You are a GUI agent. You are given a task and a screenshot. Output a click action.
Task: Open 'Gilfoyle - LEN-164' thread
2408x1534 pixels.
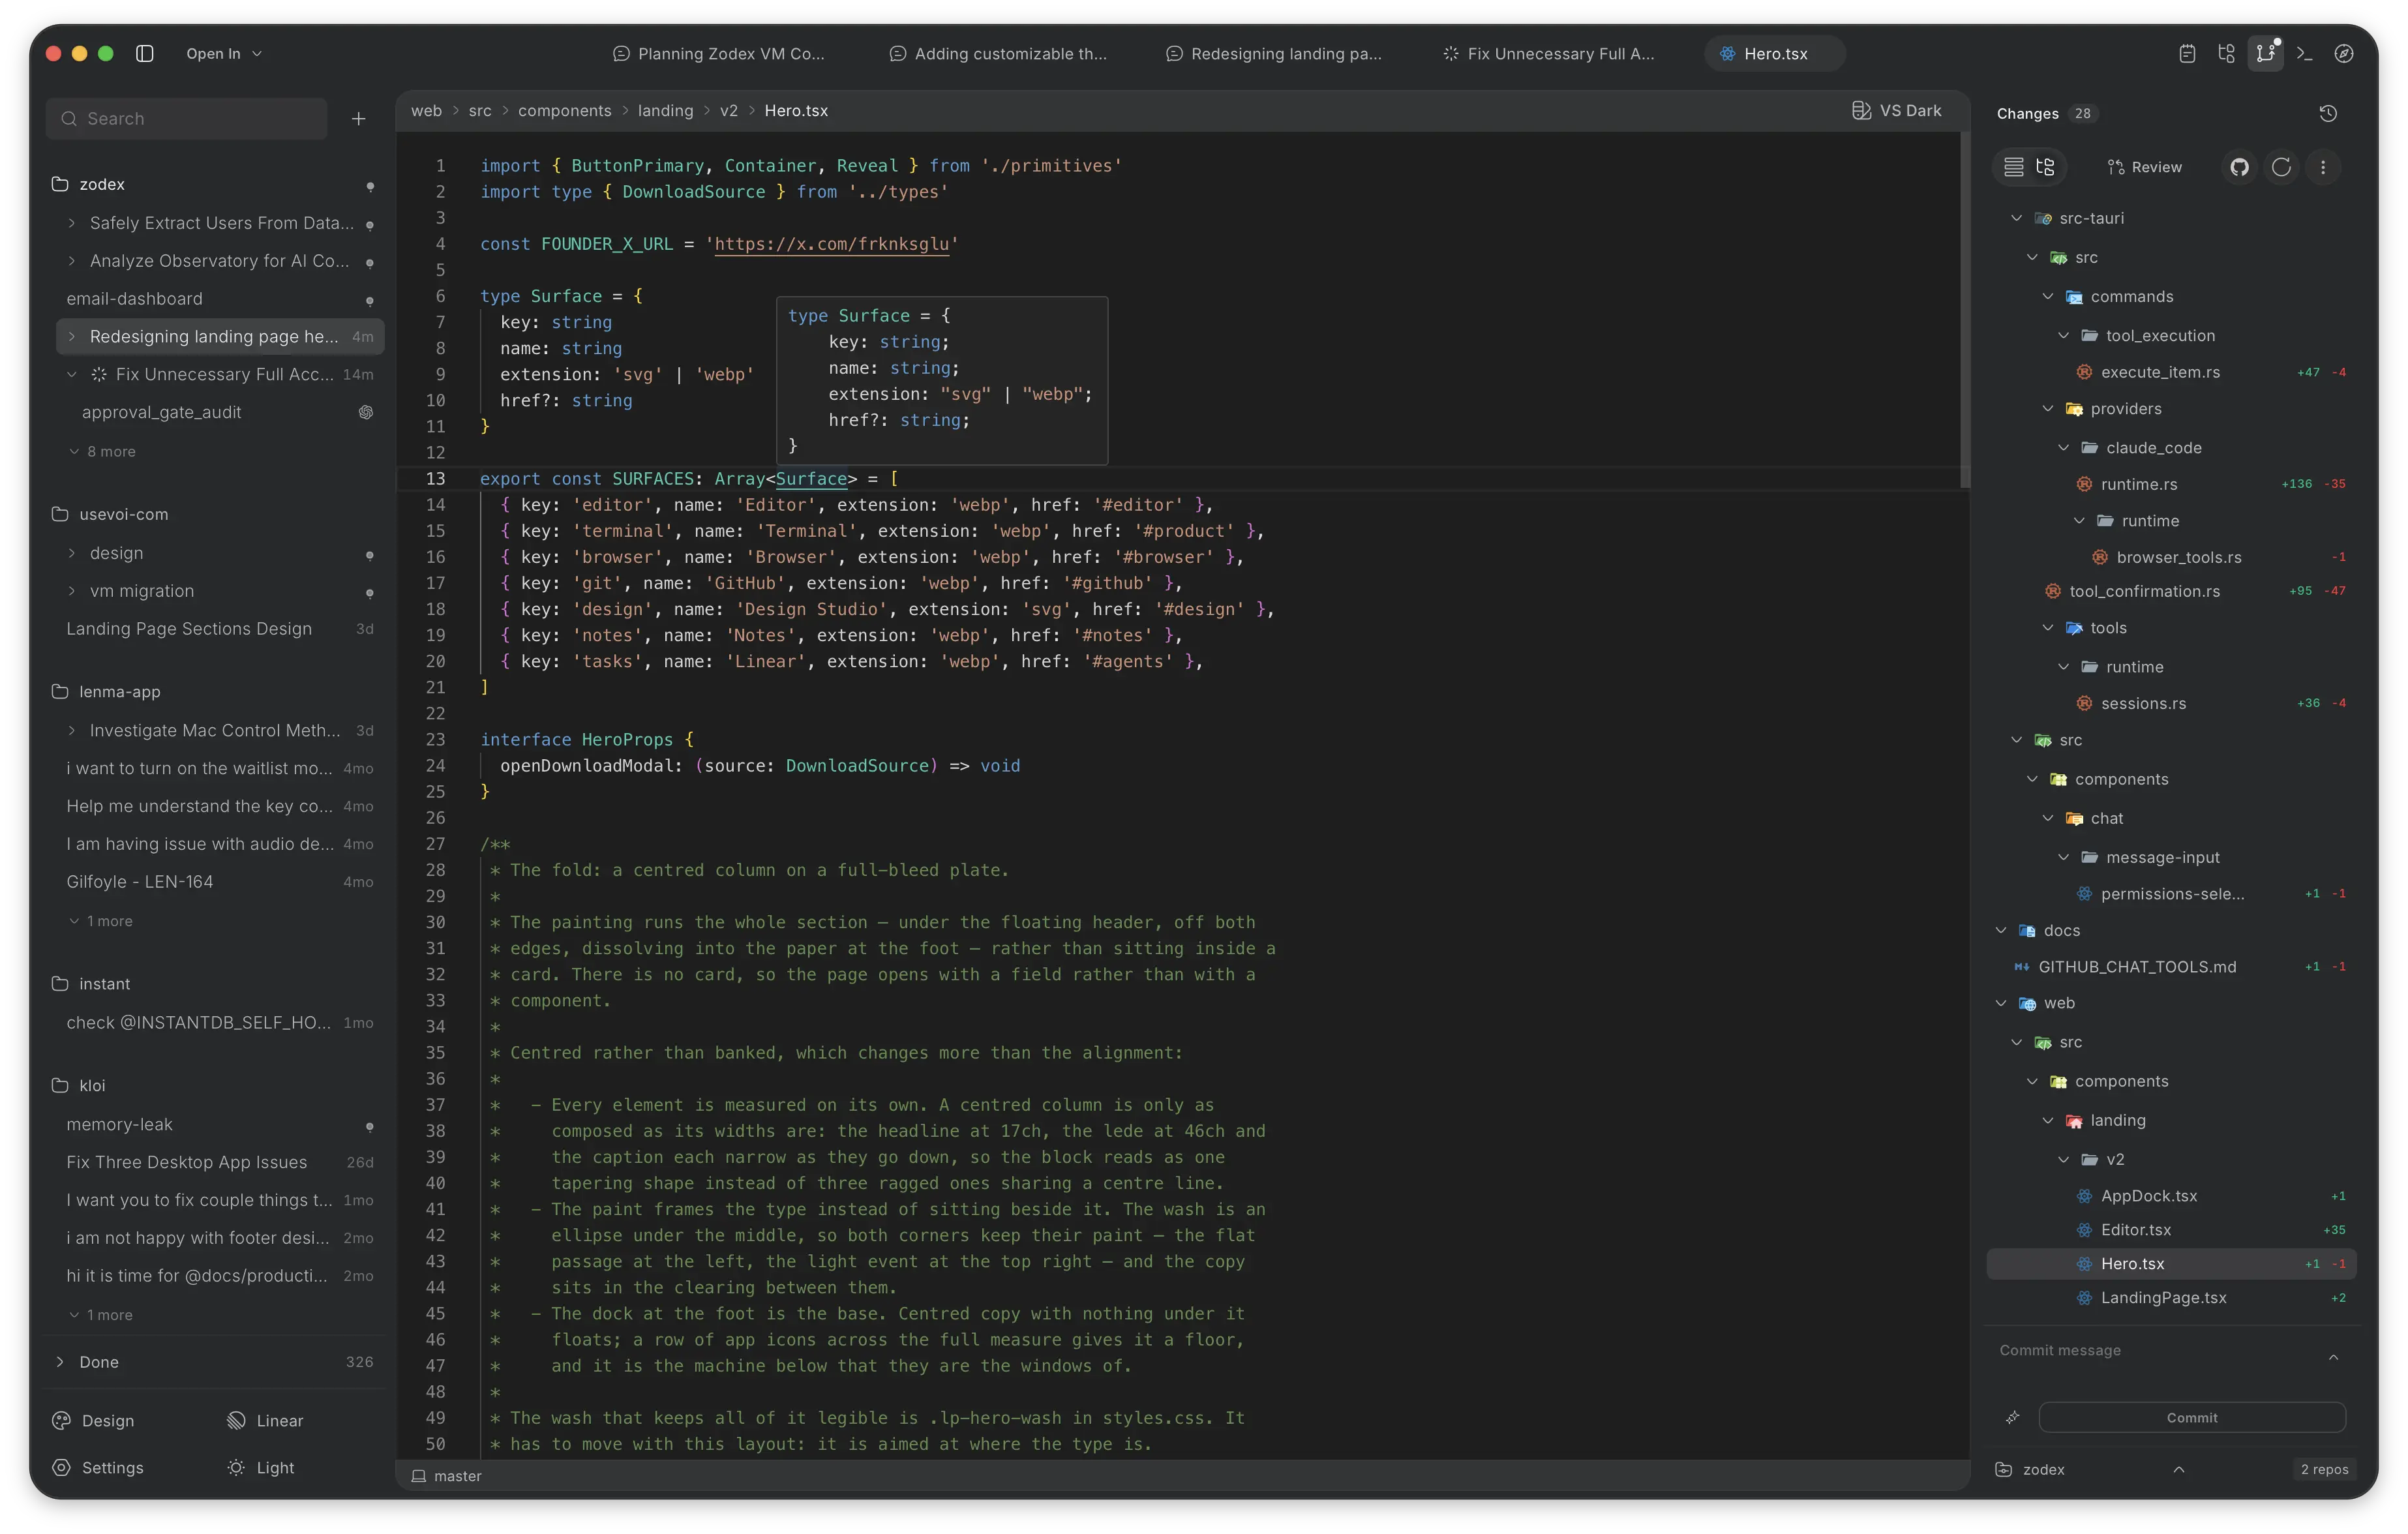[220, 882]
